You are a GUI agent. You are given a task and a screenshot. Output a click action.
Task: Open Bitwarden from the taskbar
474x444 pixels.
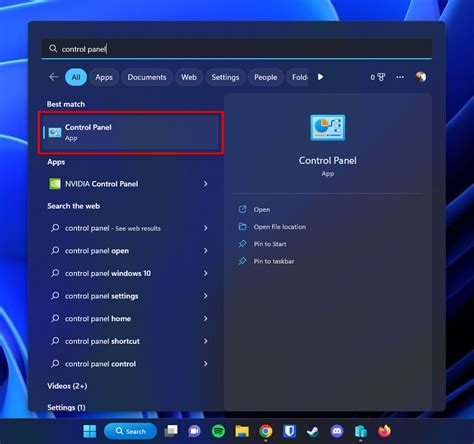(x=289, y=431)
